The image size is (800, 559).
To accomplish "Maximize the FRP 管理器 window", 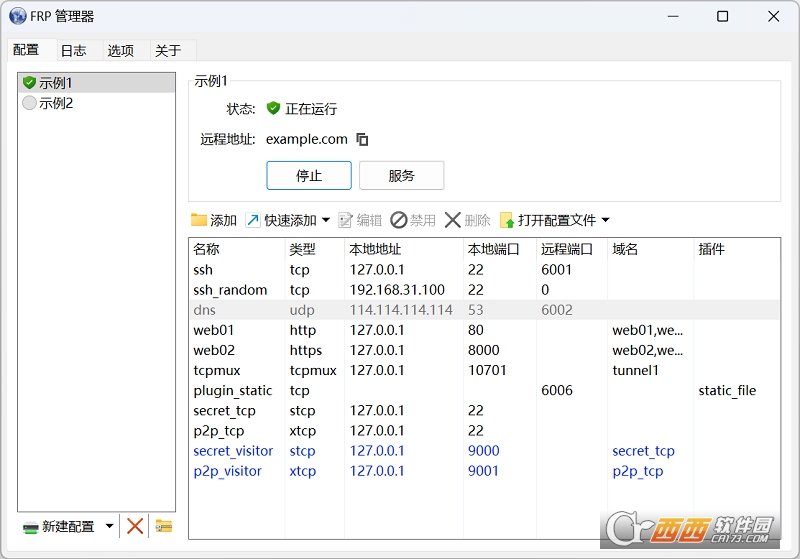I will click(x=722, y=16).
